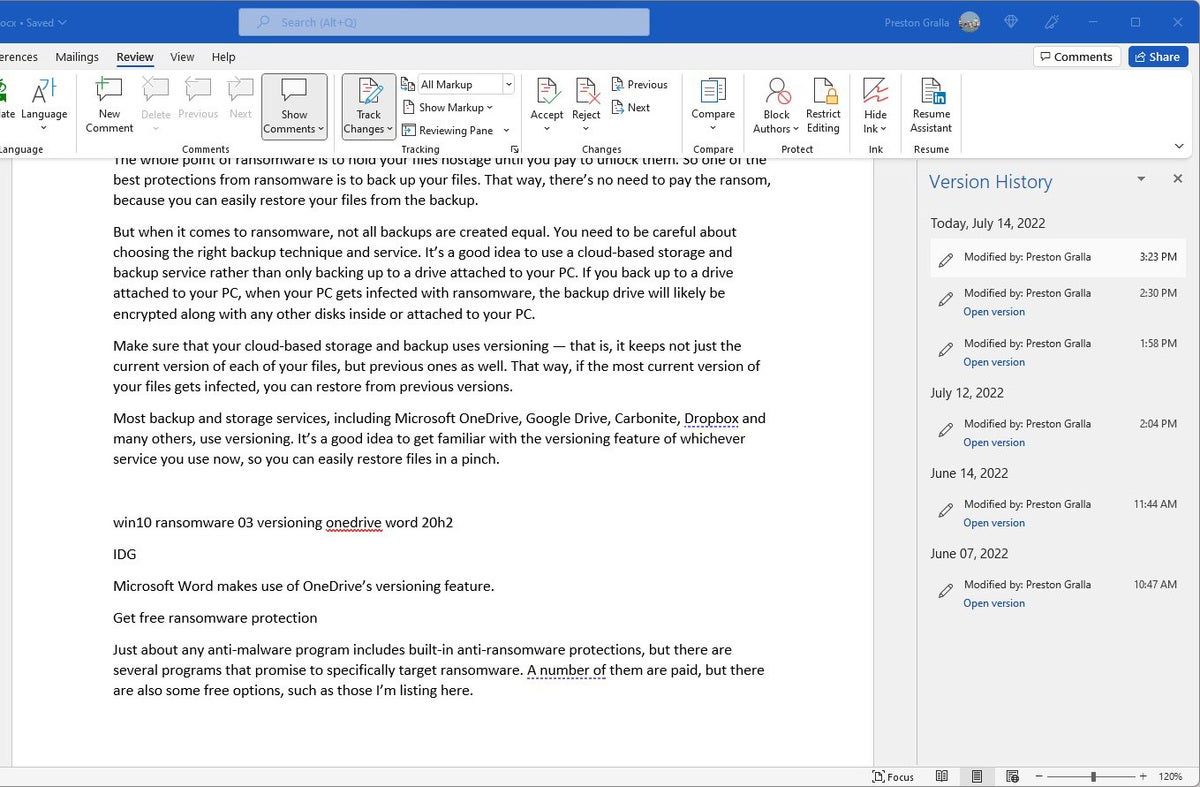Switch to Print Layout view icon
Viewport: 1200px width, 787px height.
(x=977, y=776)
